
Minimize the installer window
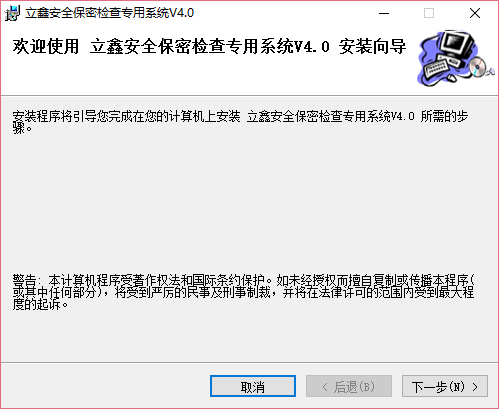[384, 13]
